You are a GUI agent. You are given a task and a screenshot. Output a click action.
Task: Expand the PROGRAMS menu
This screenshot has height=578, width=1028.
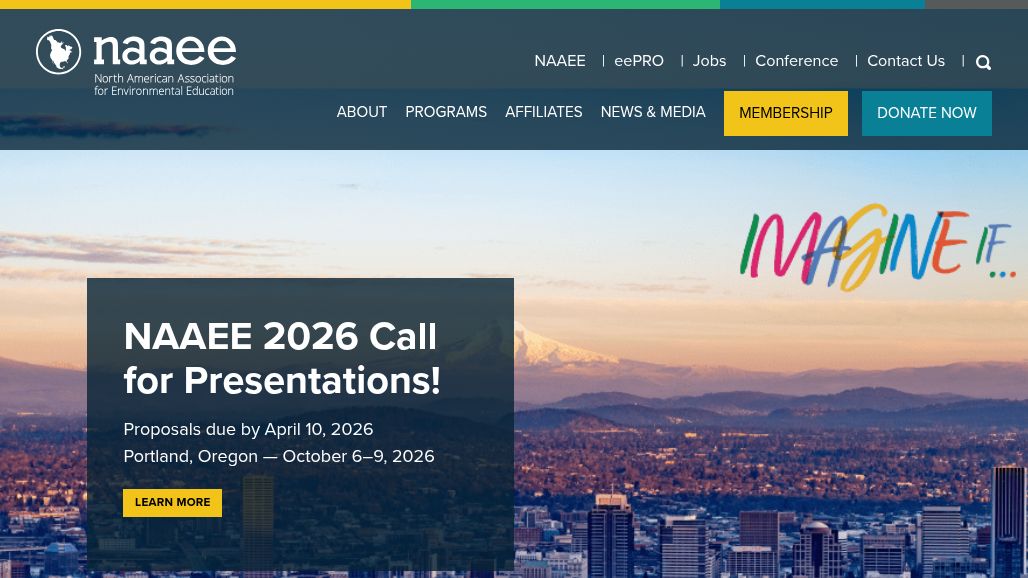[x=446, y=112]
